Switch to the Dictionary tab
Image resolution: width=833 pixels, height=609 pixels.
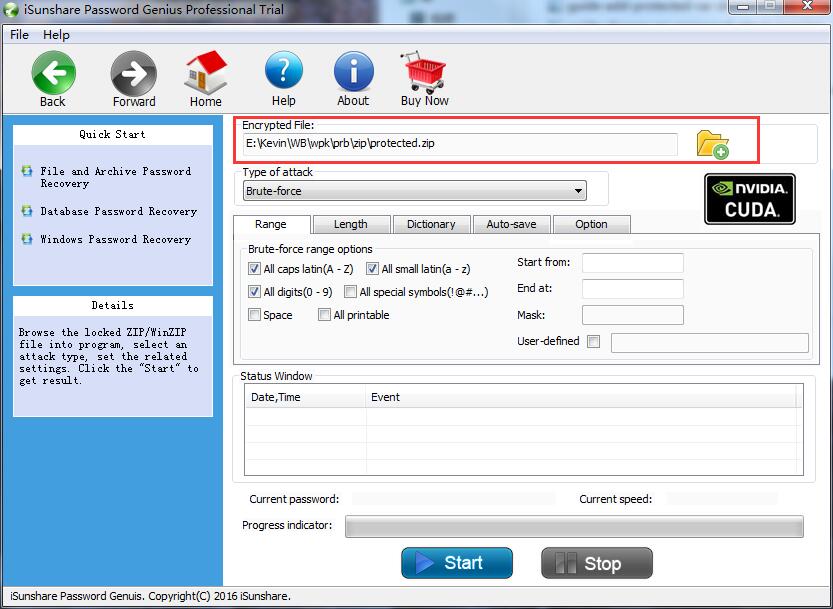point(431,224)
